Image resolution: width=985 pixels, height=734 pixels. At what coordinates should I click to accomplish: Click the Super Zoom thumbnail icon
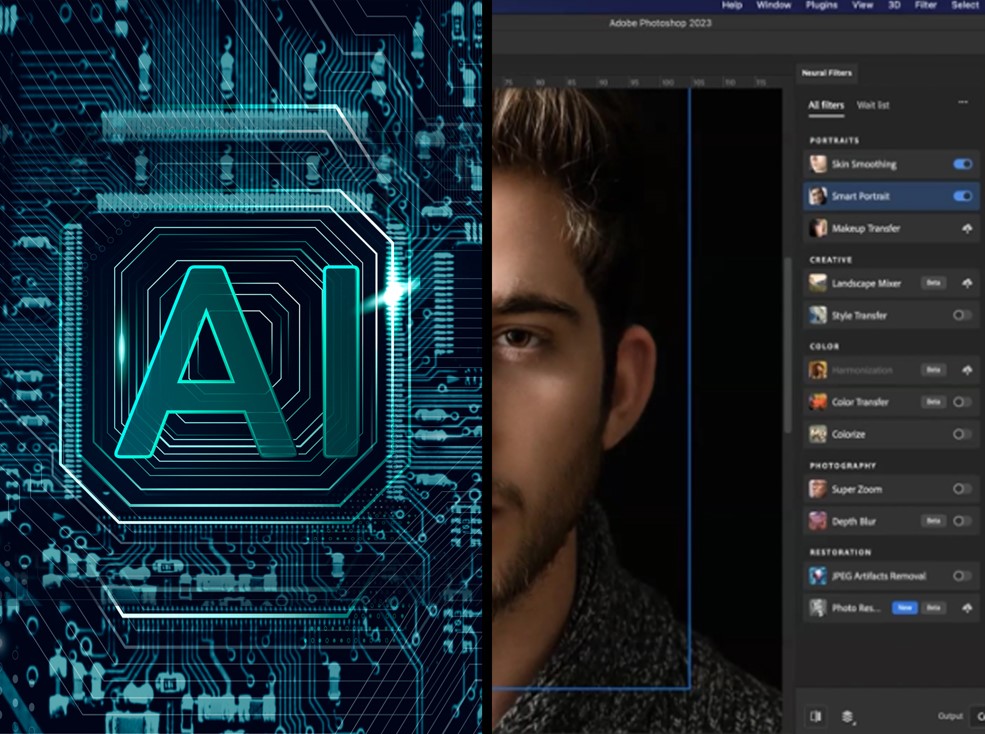click(x=818, y=488)
